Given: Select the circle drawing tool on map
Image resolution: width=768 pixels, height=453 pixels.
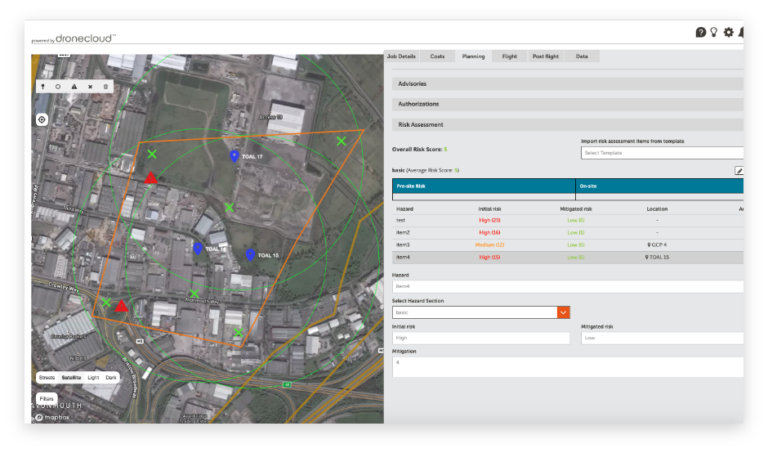Looking at the screenshot, I should 58,87.
